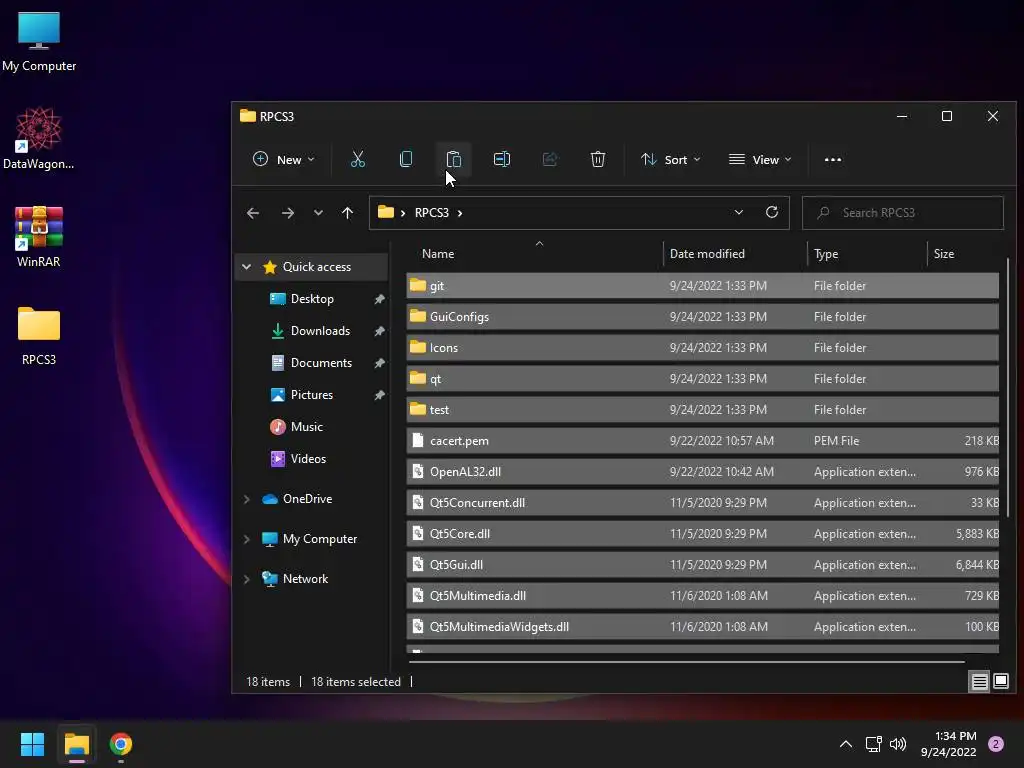
Task: Click the horizontal scrollbar below file list
Action: pyautogui.click(x=686, y=662)
